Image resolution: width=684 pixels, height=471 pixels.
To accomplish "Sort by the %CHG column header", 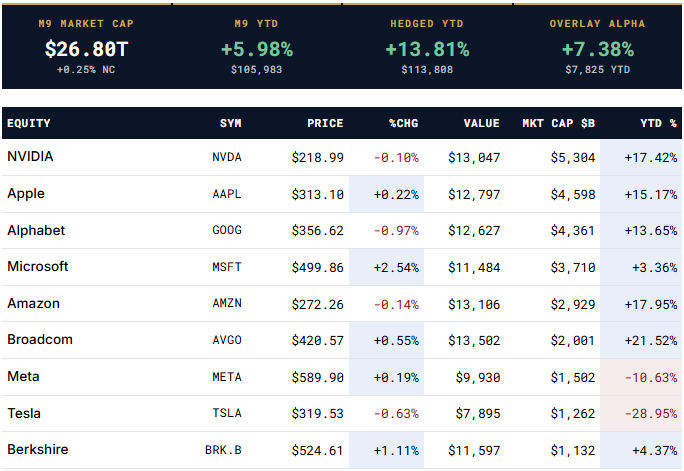I will click(404, 123).
